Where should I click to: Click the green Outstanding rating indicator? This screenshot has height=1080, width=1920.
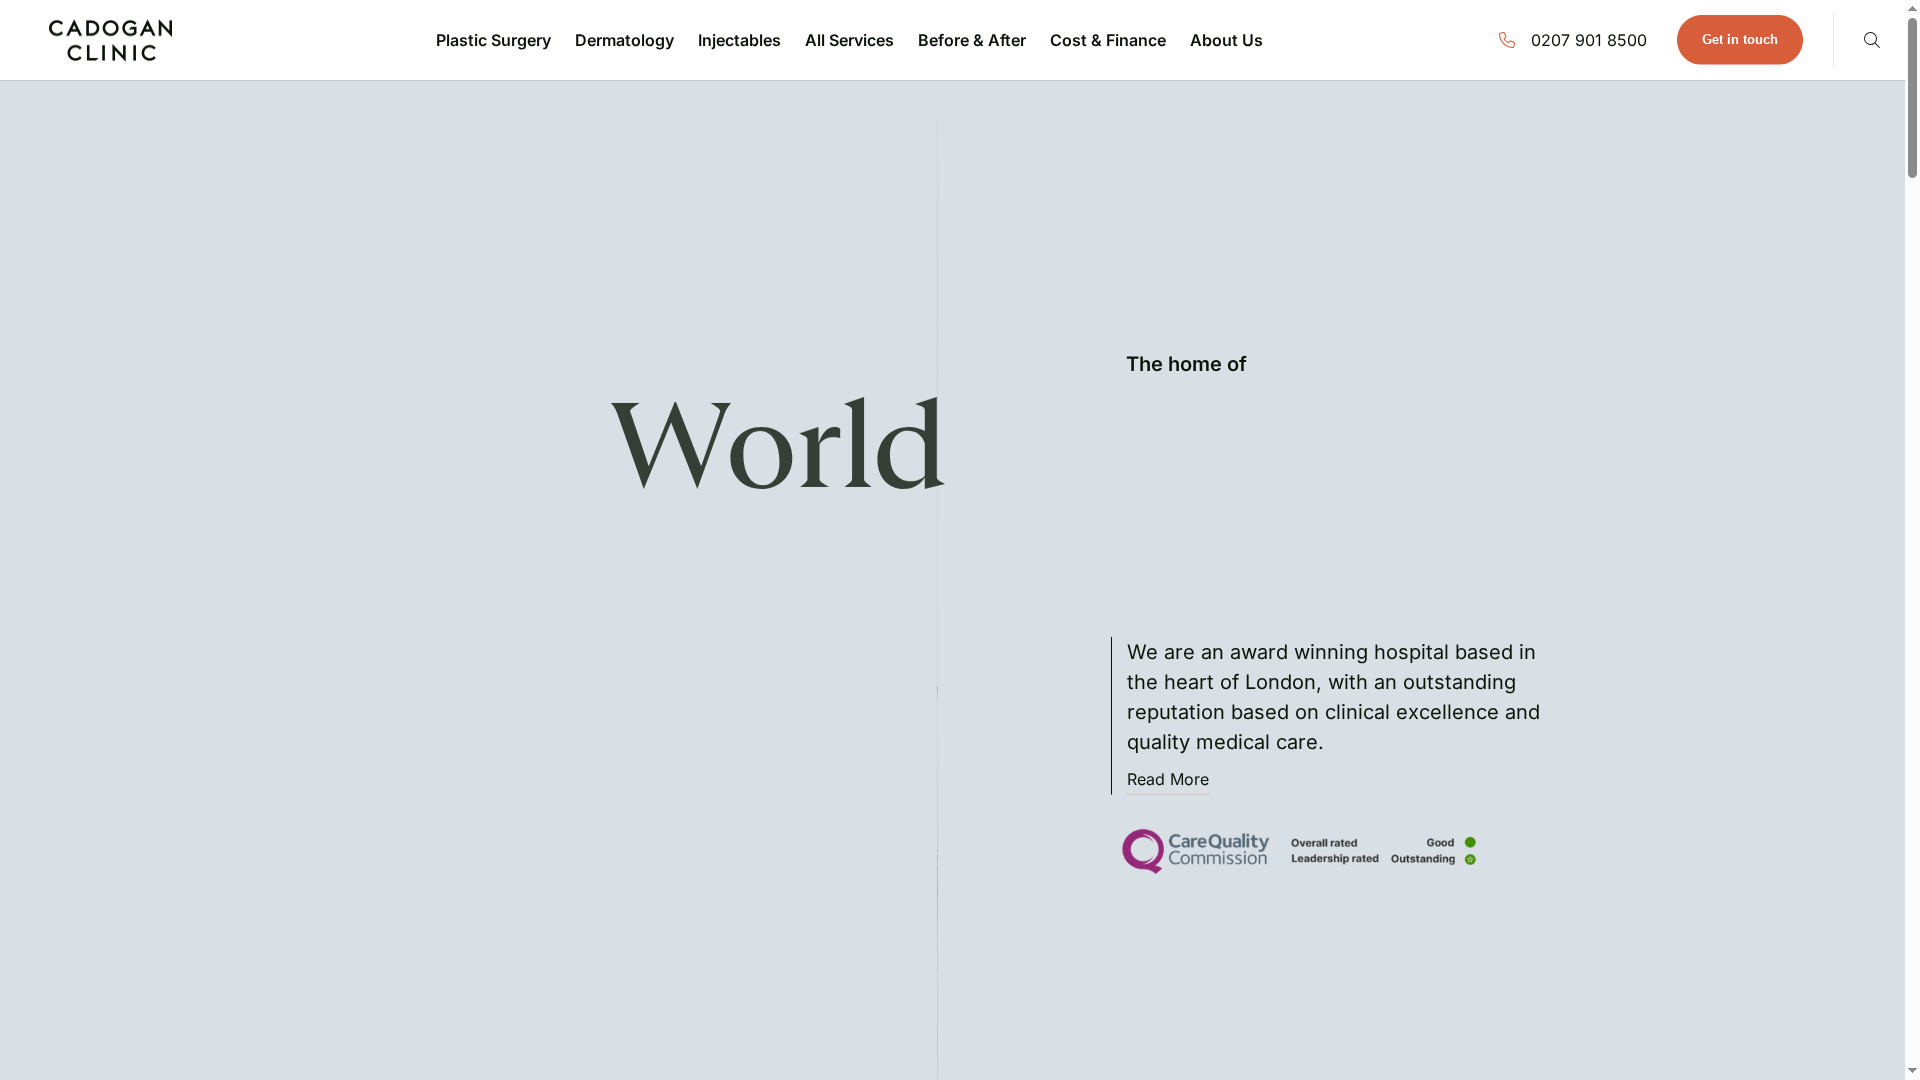coord(1470,859)
